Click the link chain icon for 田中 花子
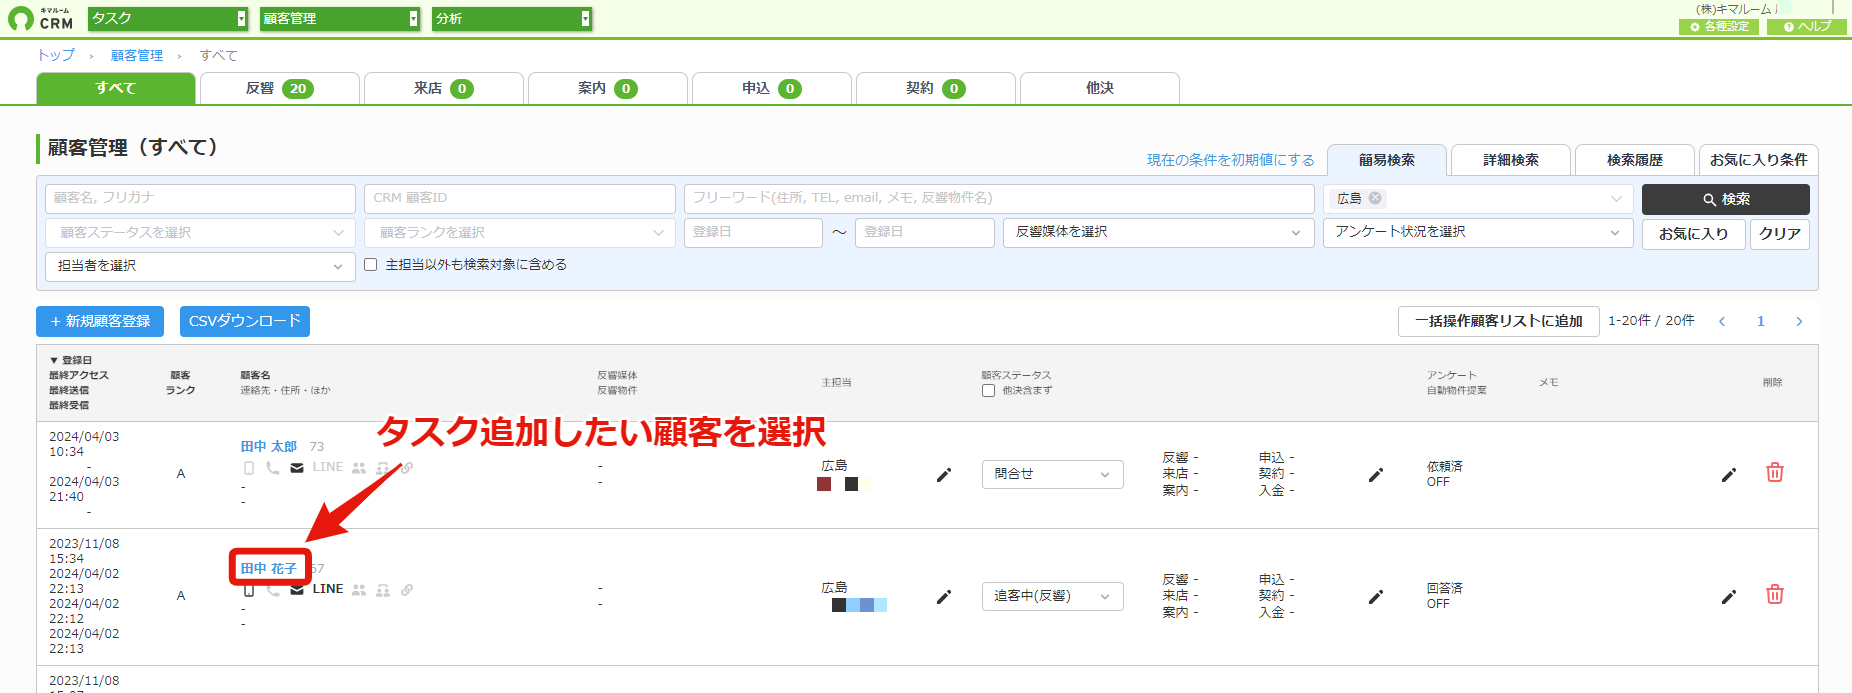Image resolution: width=1852 pixels, height=693 pixels. coord(407,590)
